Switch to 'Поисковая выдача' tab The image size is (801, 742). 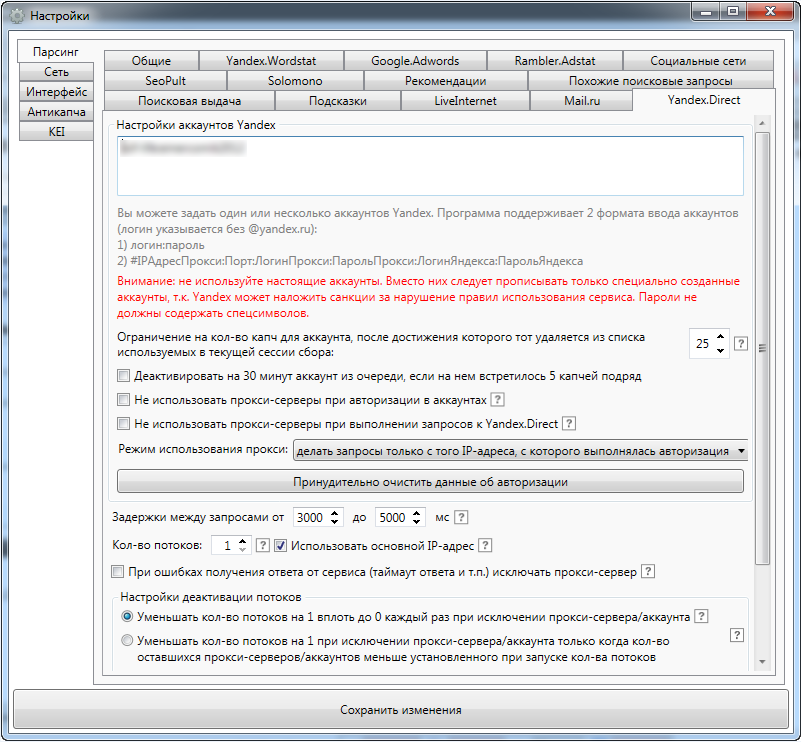[x=190, y=101]
